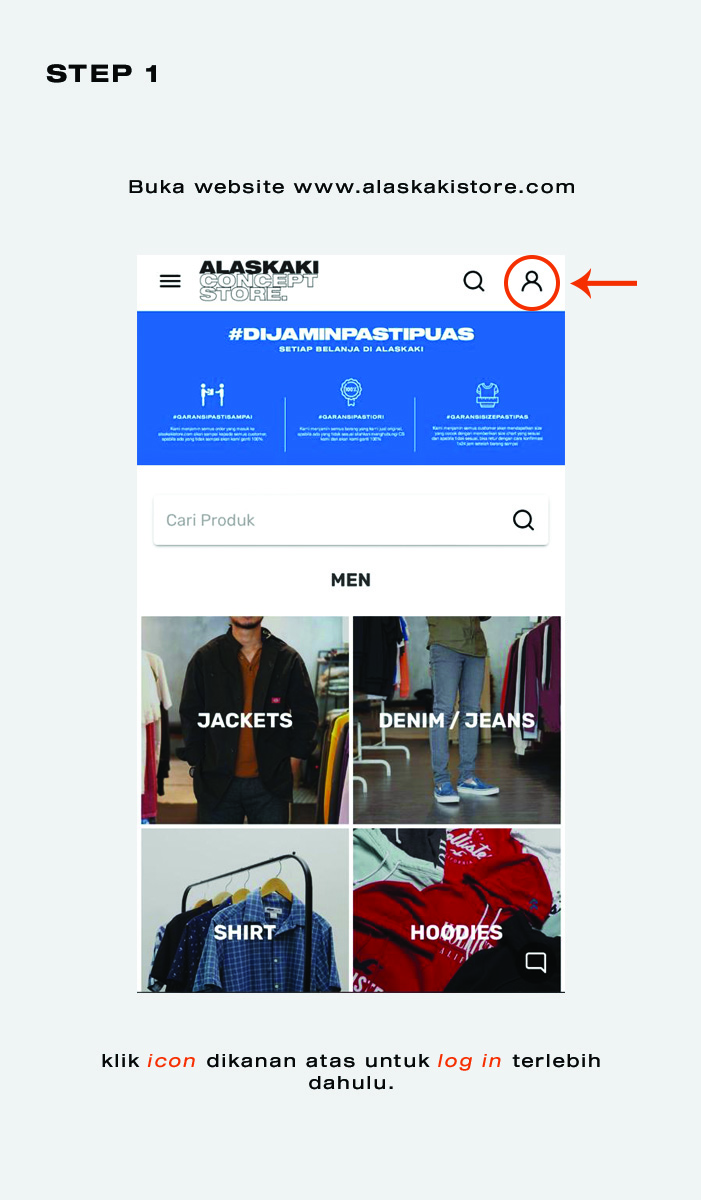The width and height of the screenshot is (701, 1200).
Task: Tap the header magnifier search icon
Action: pos(474,281)
